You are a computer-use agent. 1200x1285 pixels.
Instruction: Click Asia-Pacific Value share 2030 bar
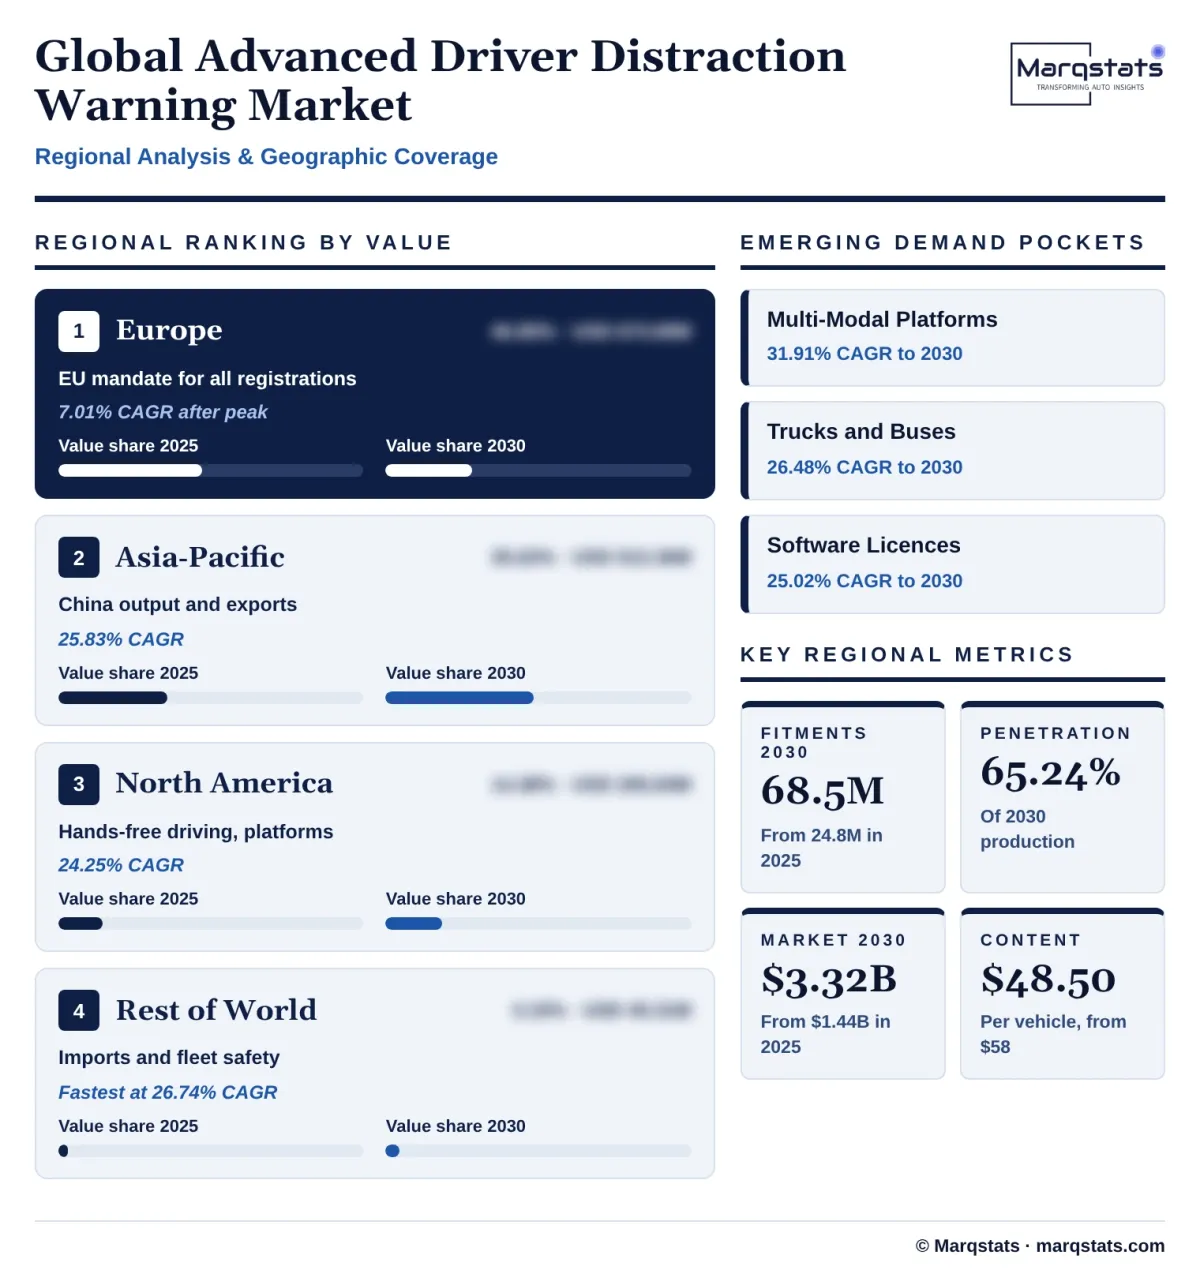pos(538,698)
